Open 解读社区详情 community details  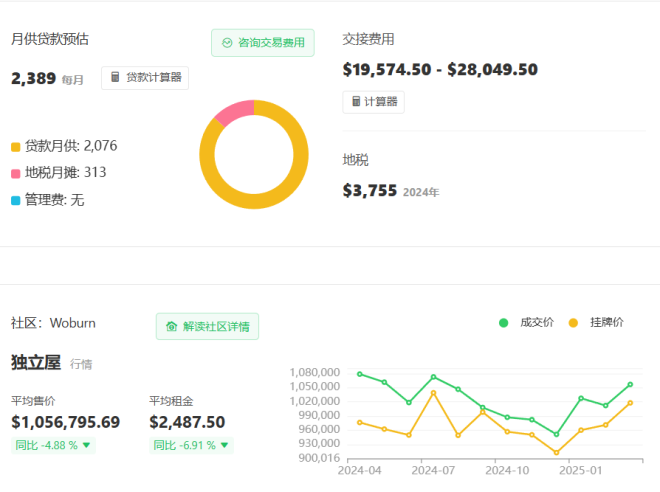click(208, 326)
